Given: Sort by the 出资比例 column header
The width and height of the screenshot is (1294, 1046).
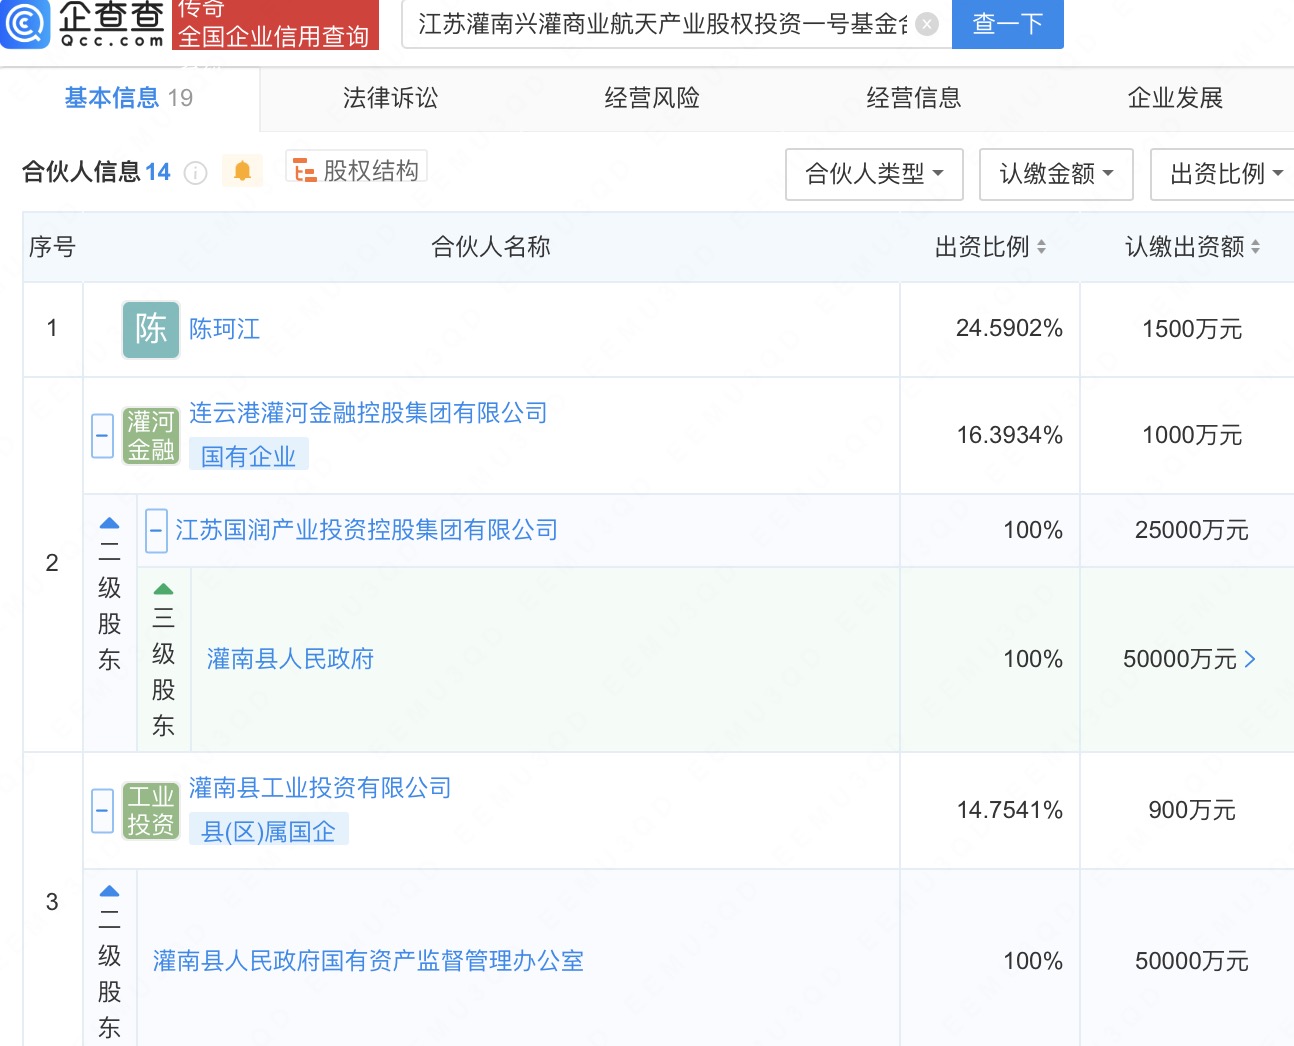Looking at the screenshot, I should click(x=990, y=247).
